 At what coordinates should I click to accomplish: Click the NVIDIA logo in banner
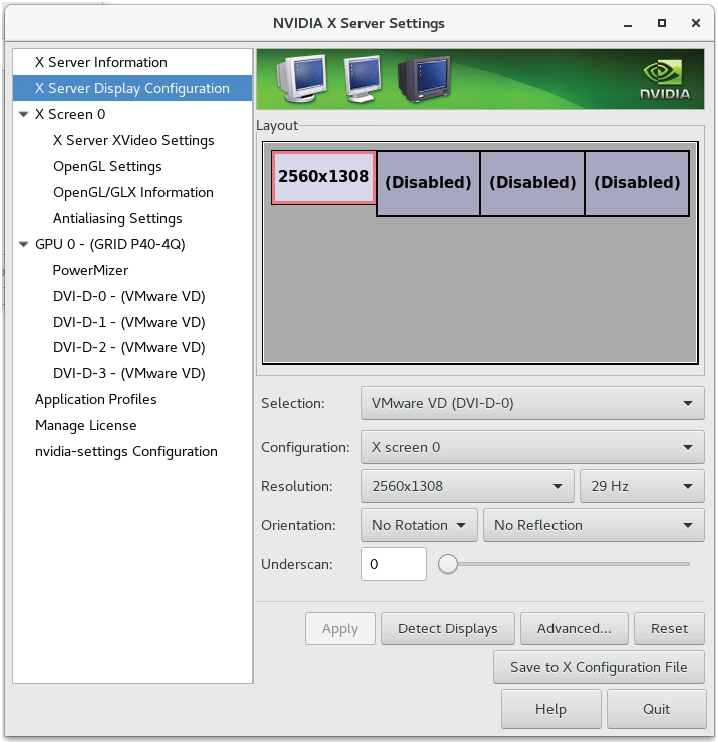(665, 80)
